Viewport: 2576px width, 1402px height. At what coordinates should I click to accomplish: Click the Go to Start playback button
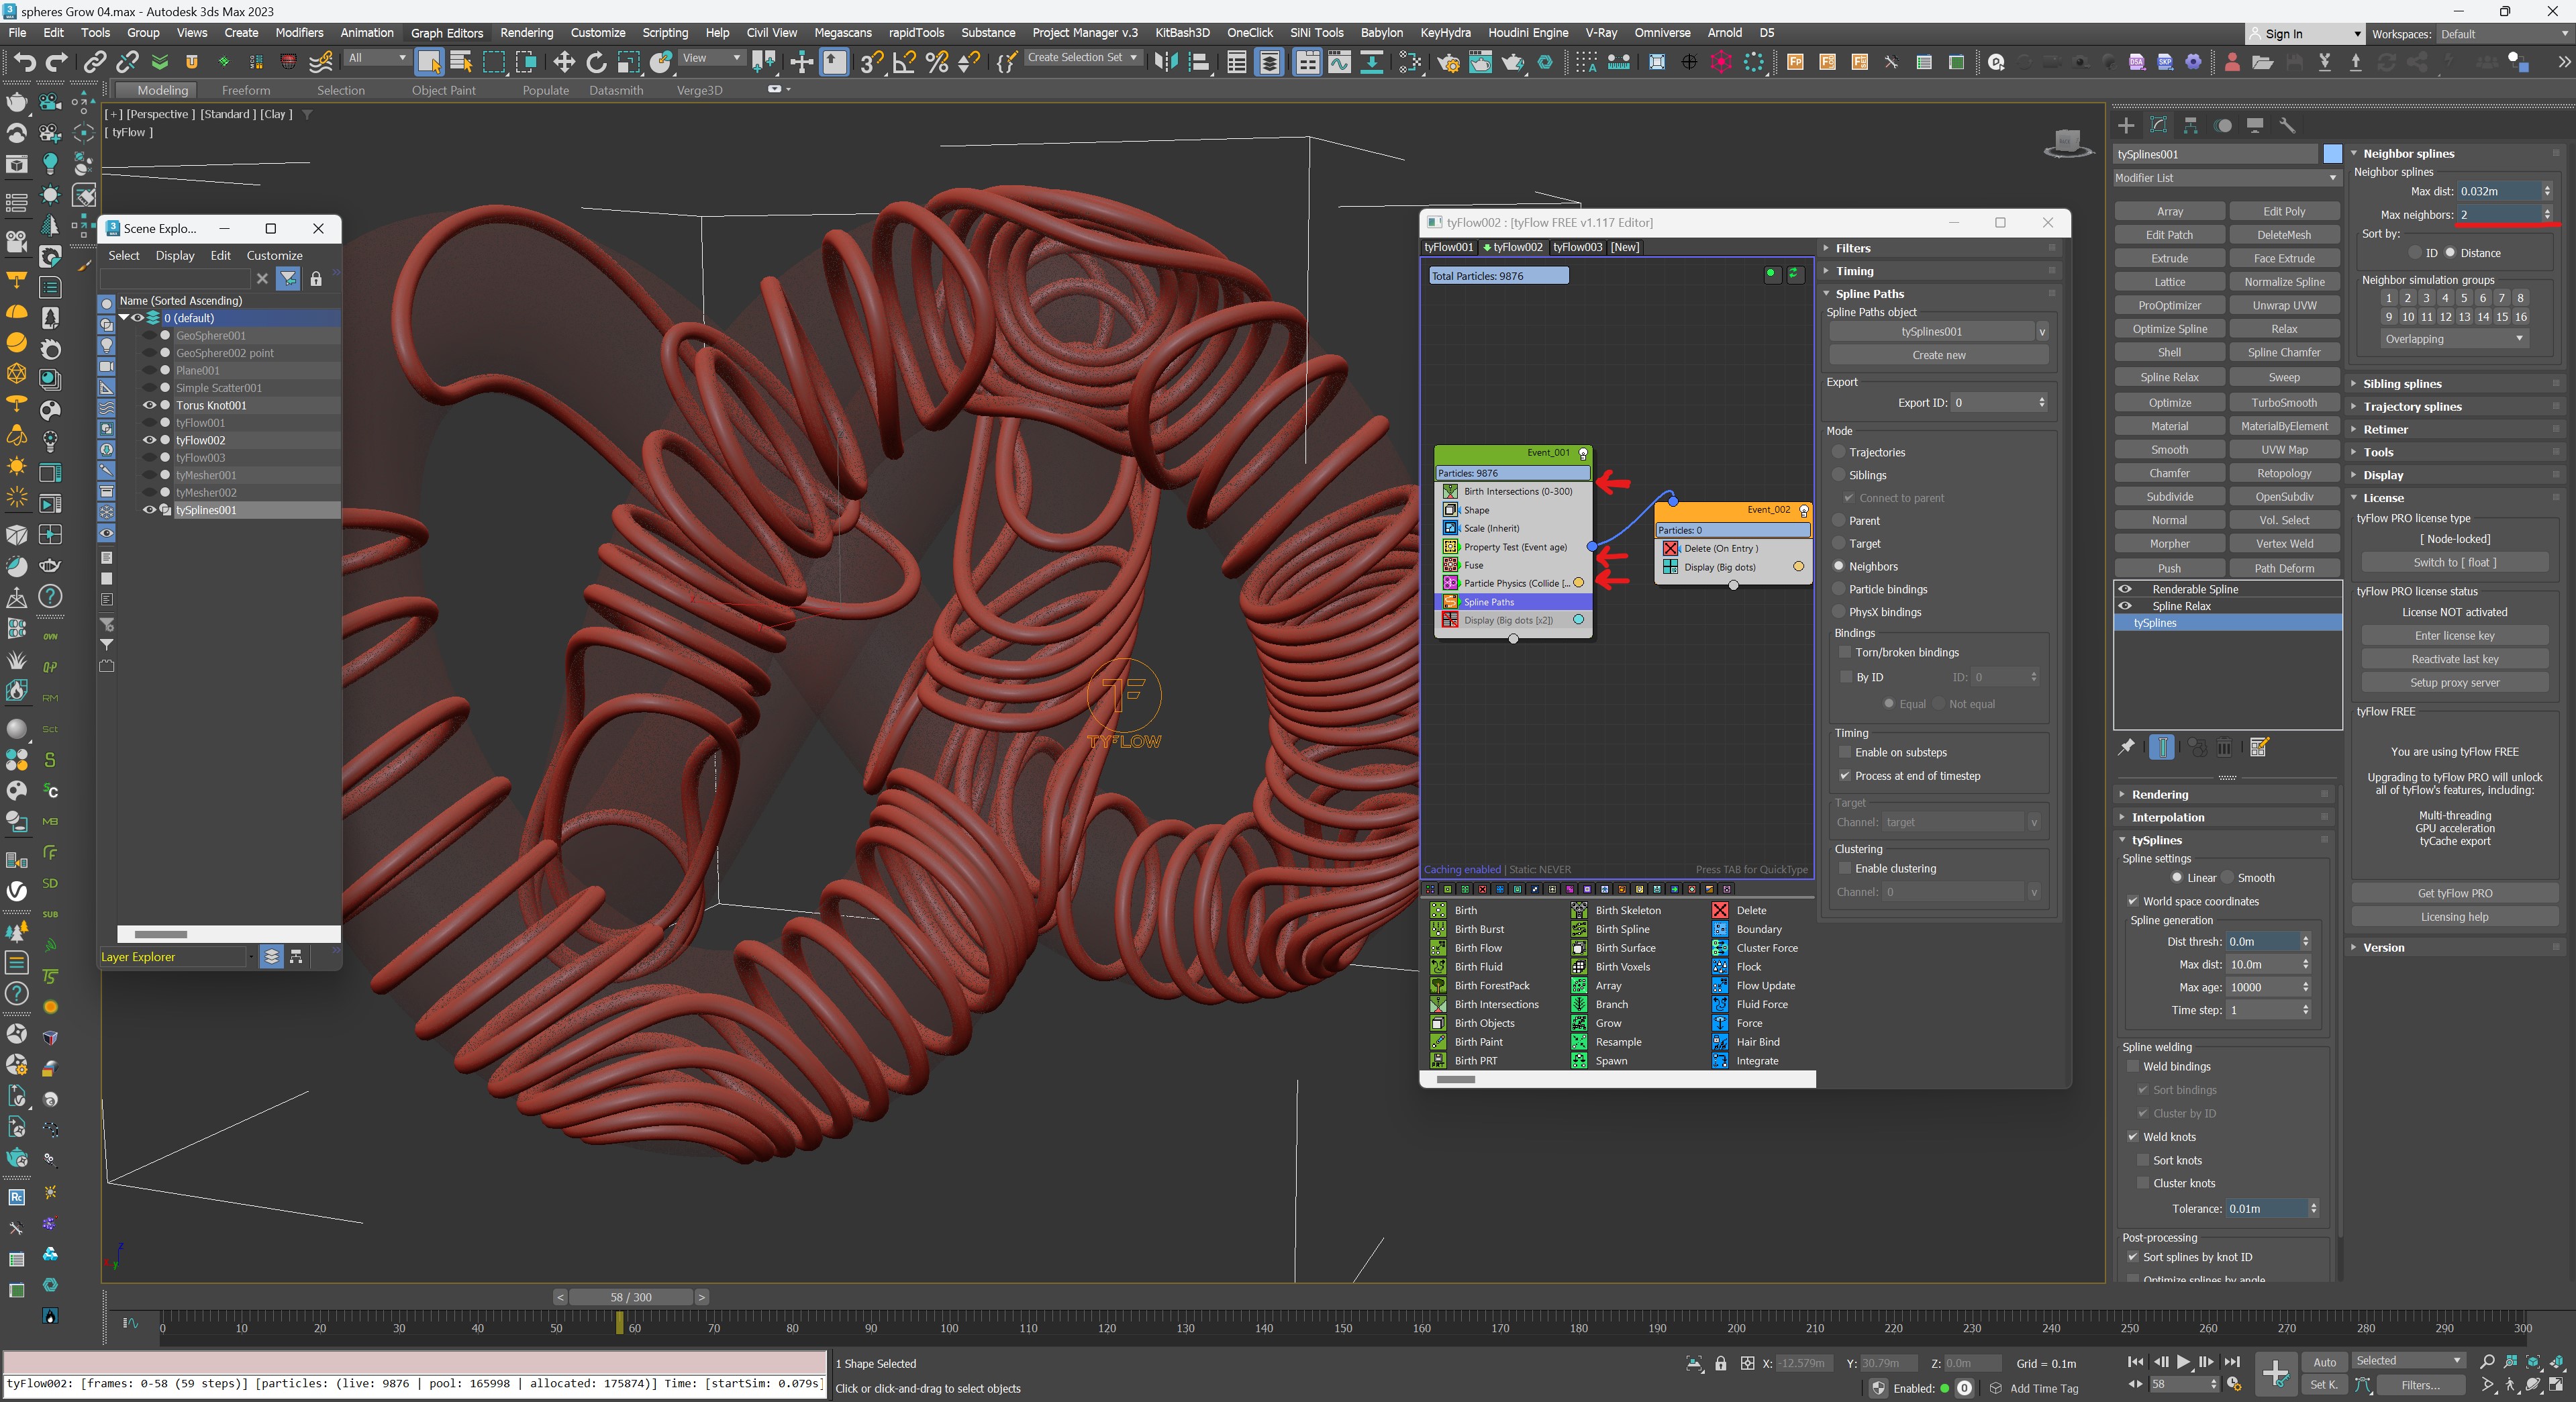[2136, 1362]
